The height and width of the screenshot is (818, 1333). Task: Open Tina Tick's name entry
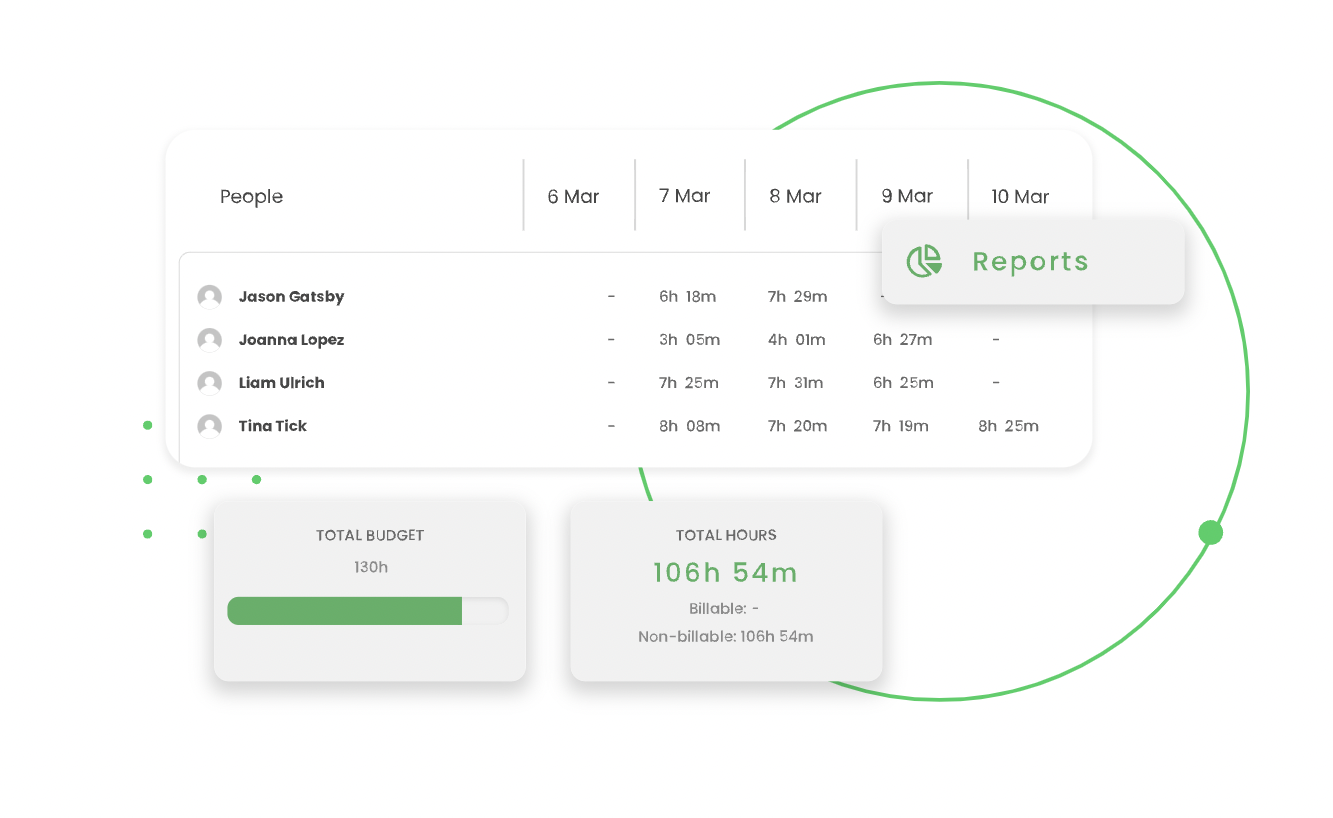273,426
